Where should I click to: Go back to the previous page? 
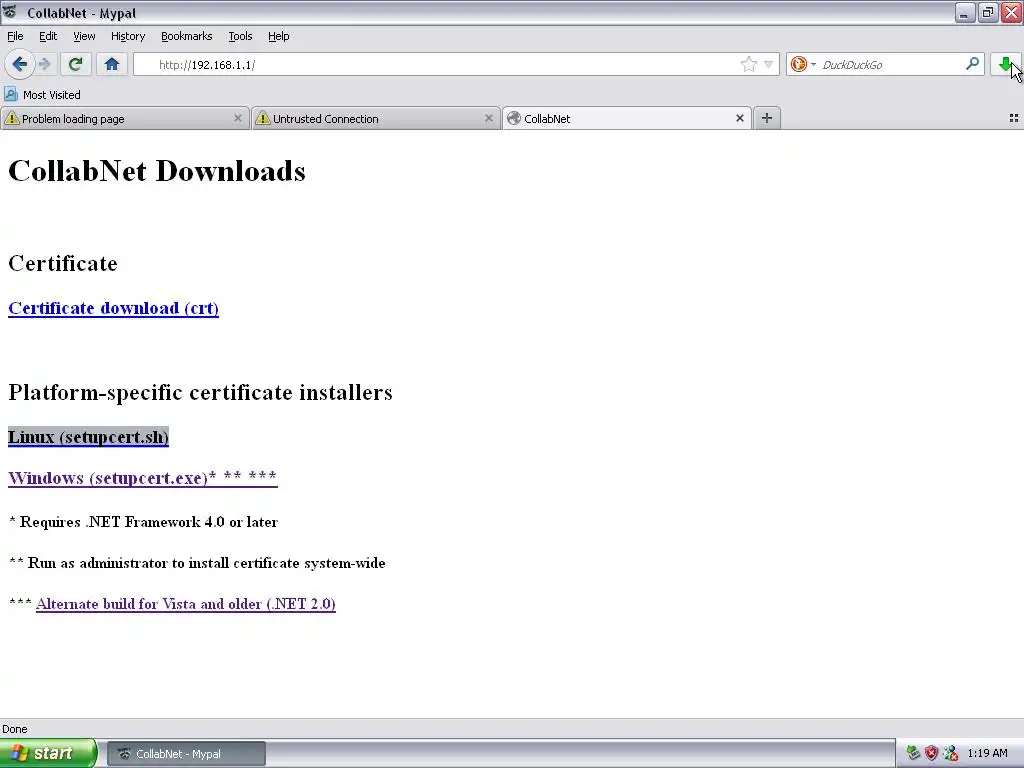[x=19, y=64]
